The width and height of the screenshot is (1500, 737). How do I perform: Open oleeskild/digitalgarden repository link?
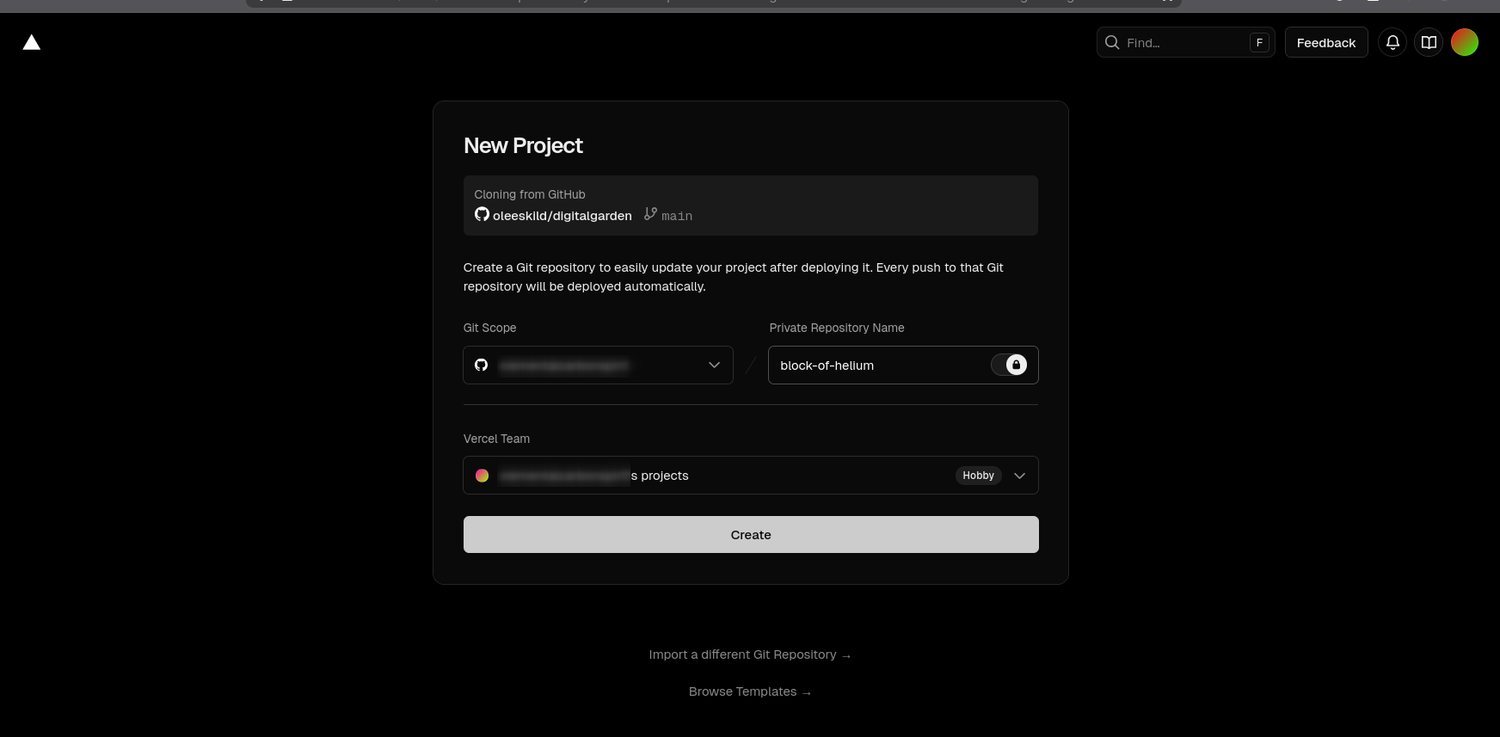(x=562, y=216)
